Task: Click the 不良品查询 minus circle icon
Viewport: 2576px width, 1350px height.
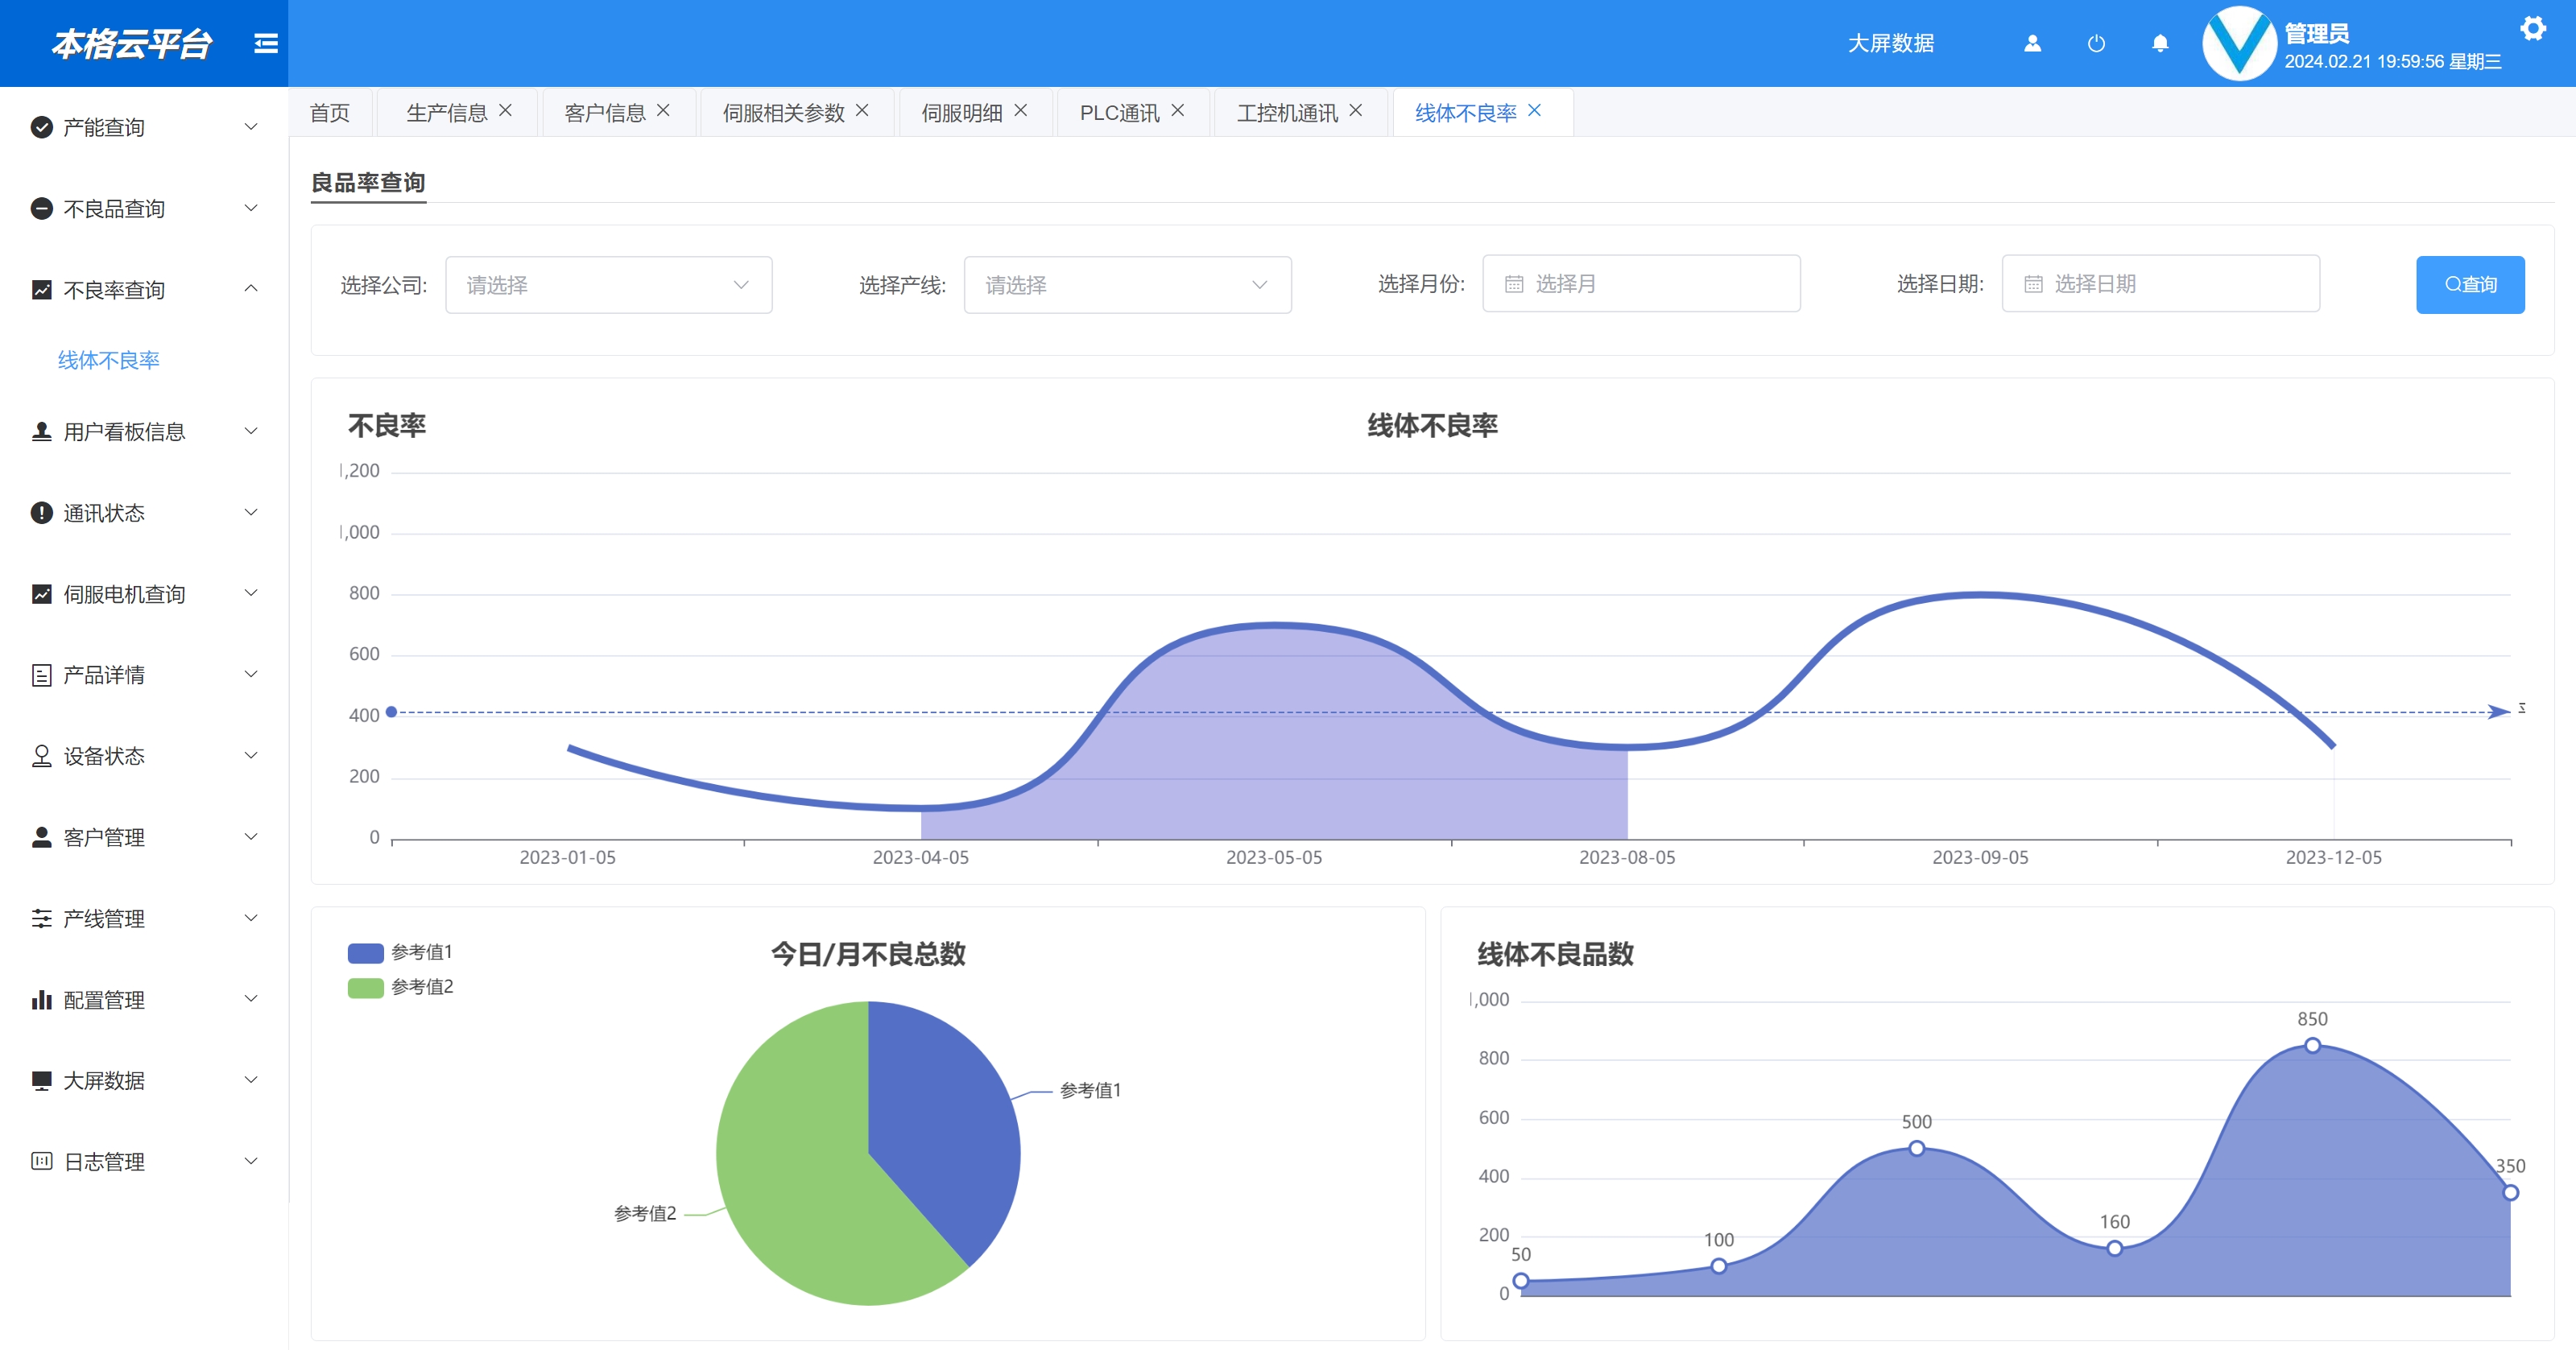Action: point(42,208)
